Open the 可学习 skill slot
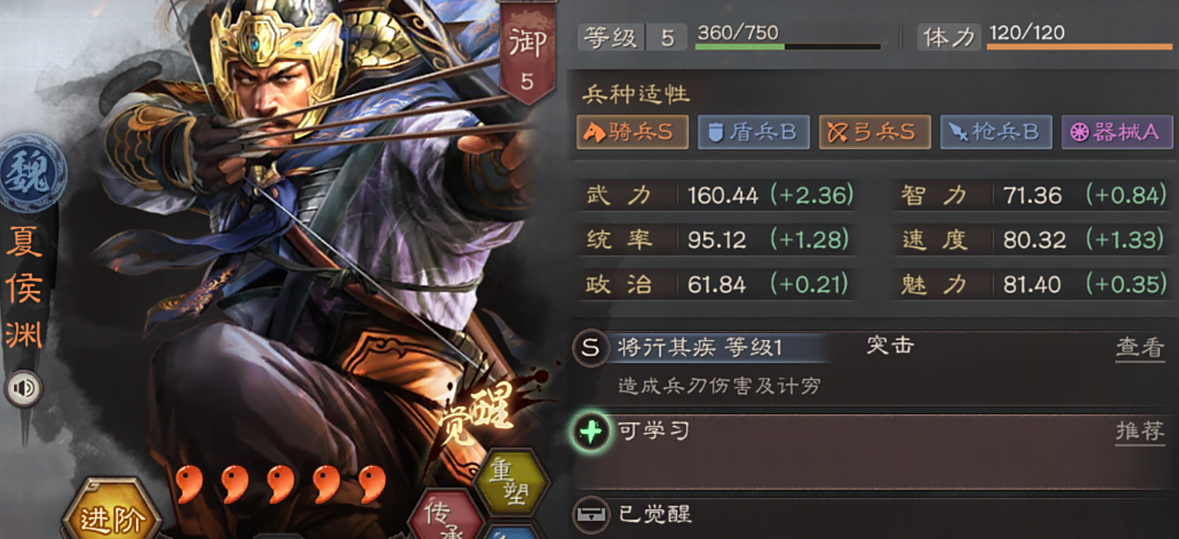1179x539 pixels. pos(872,451)
